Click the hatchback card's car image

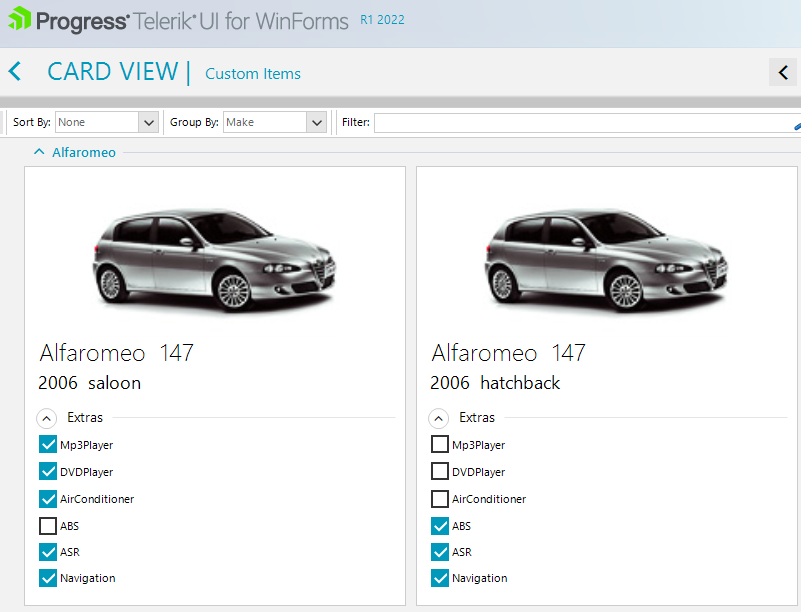point(606,260)
